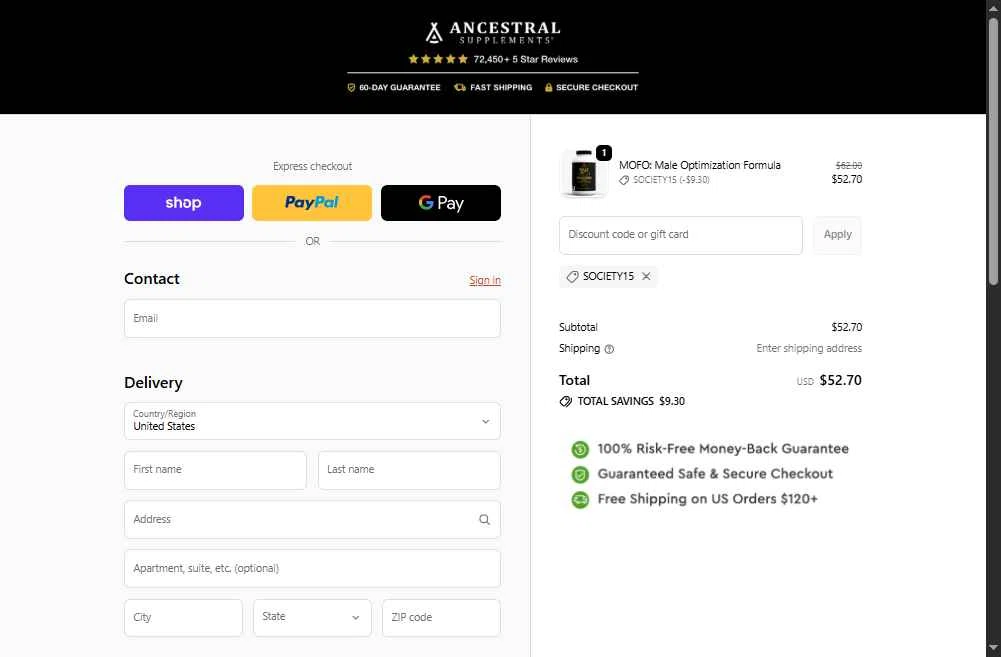Click the "Free Shipping on US Orders $120+" text
The height and width of the screenshot is (657, 1001).
[x=707, y=499]
